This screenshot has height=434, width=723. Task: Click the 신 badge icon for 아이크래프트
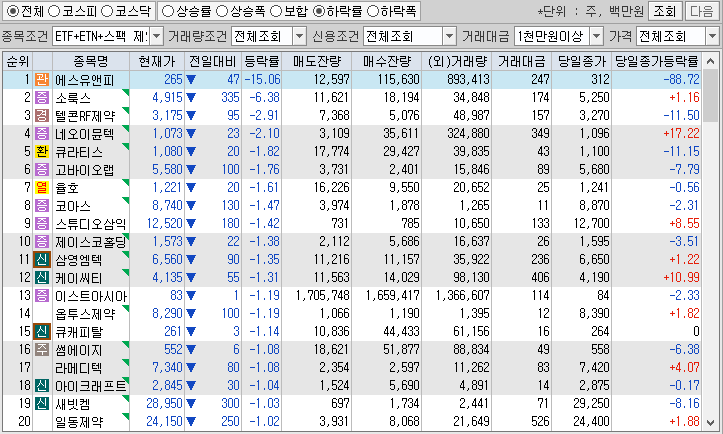[x=42, y=385]
